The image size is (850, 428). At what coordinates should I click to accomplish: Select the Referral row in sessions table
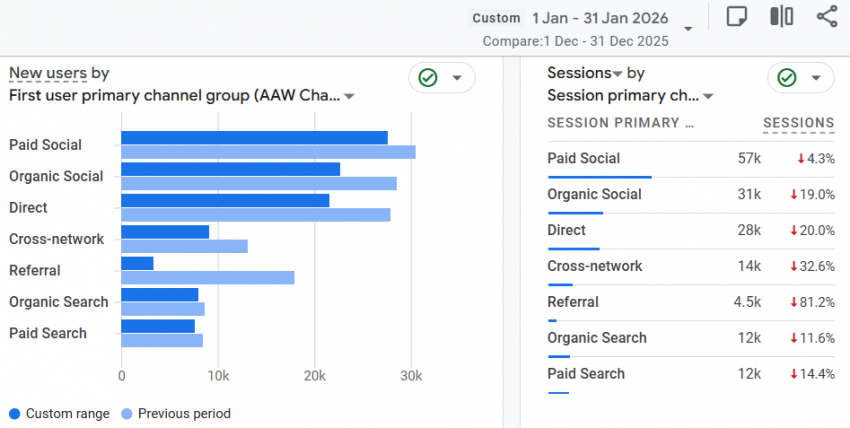[x=573, y=302]
